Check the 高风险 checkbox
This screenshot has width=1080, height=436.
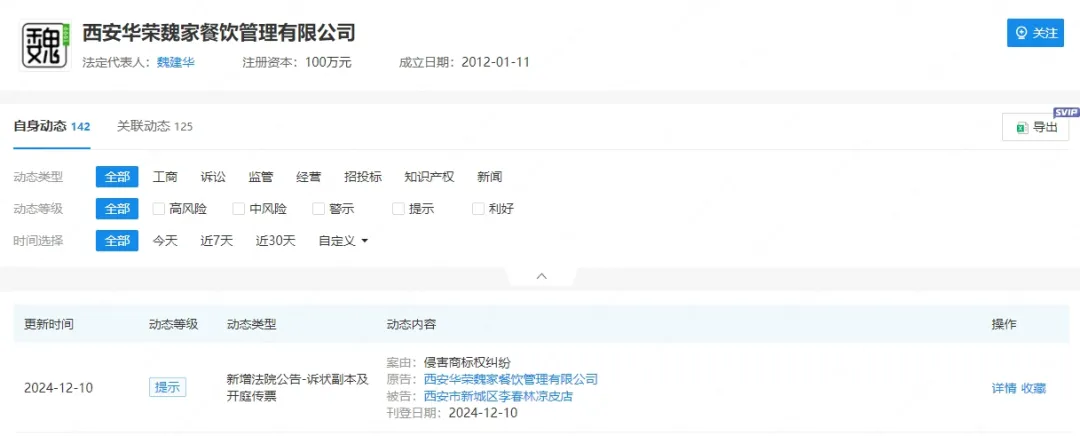[x=159, y=209]
